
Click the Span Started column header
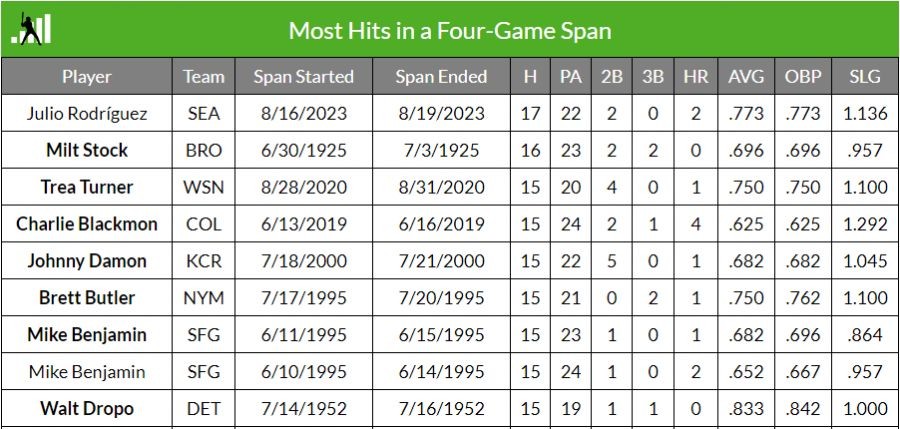(x=304, y=76)
